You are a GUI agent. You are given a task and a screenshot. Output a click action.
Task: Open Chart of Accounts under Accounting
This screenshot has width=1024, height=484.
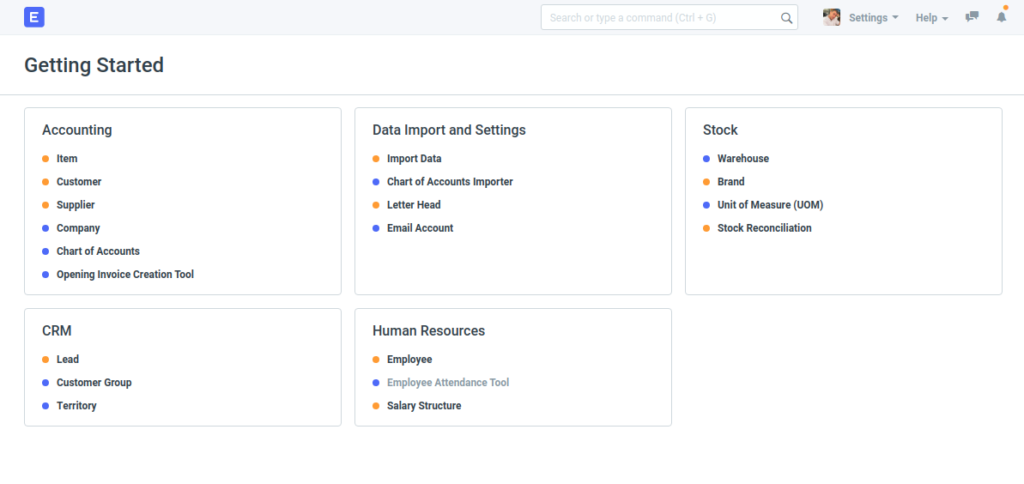point(98,252)
